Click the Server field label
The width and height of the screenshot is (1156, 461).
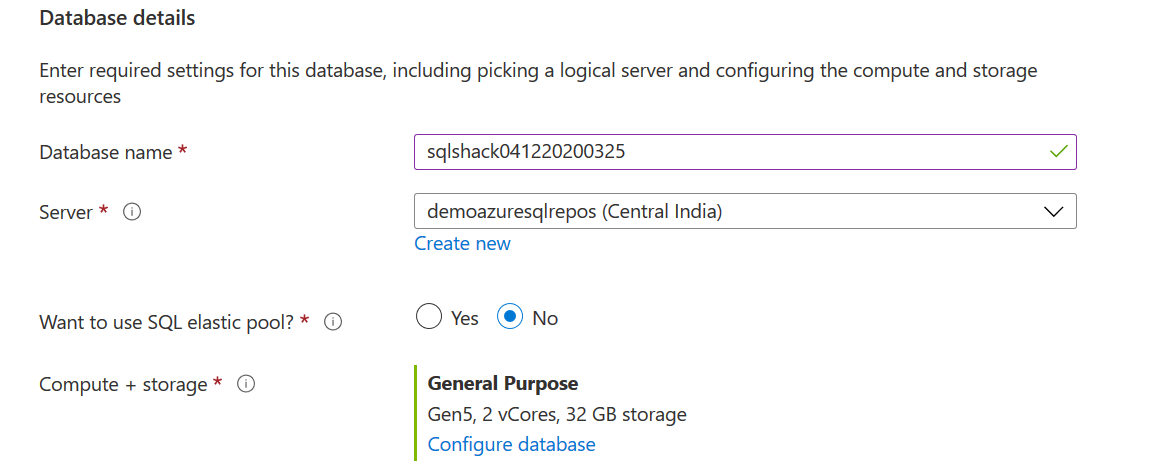66,212
